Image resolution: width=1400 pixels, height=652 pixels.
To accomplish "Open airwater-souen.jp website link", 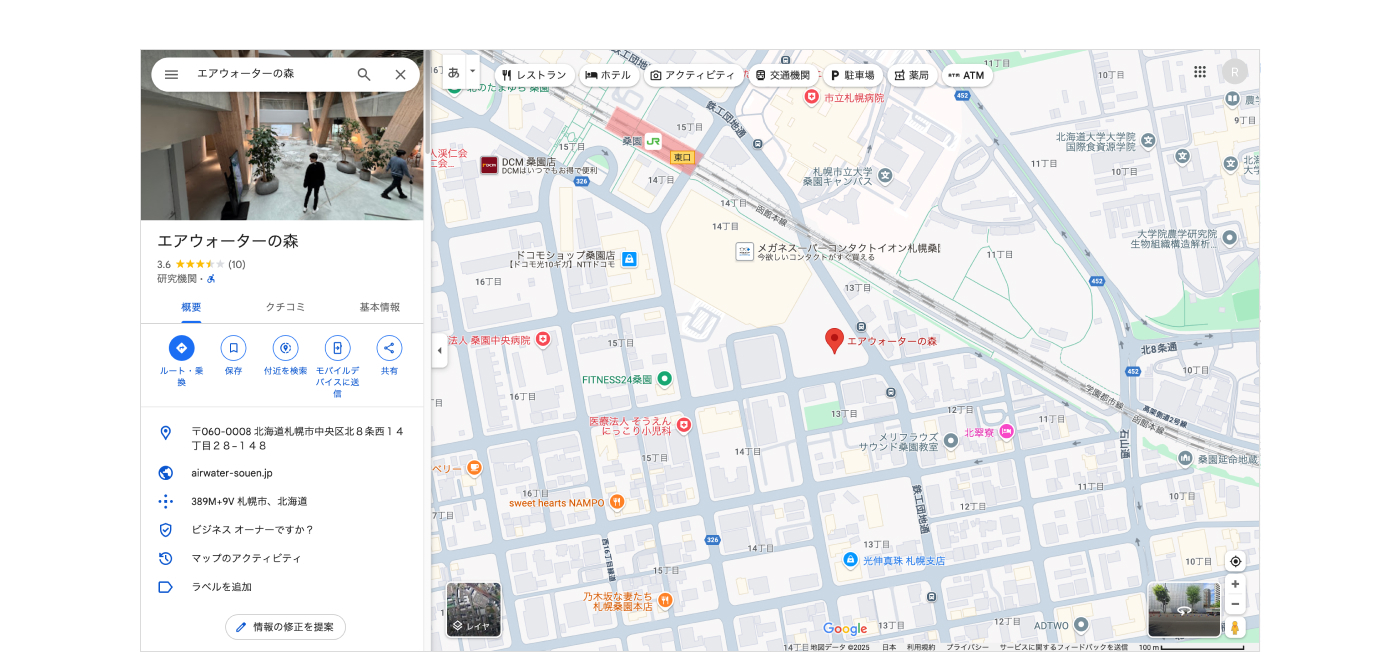I will point(232,473).
